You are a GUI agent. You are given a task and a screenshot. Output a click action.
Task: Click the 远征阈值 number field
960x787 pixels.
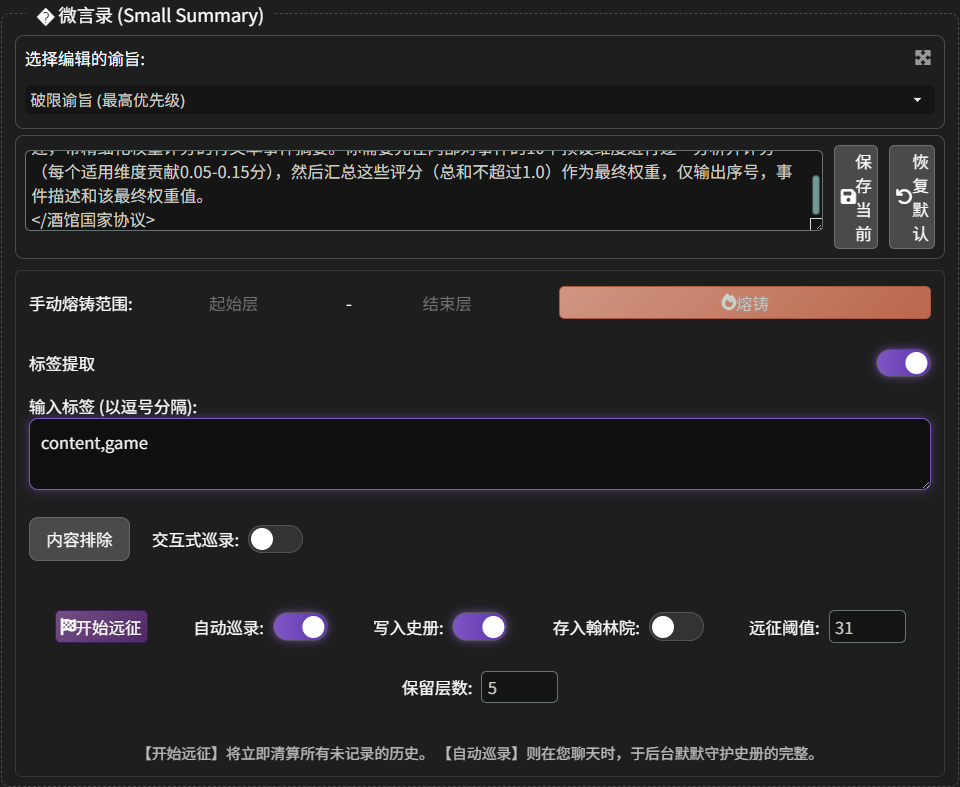point(866,627)
